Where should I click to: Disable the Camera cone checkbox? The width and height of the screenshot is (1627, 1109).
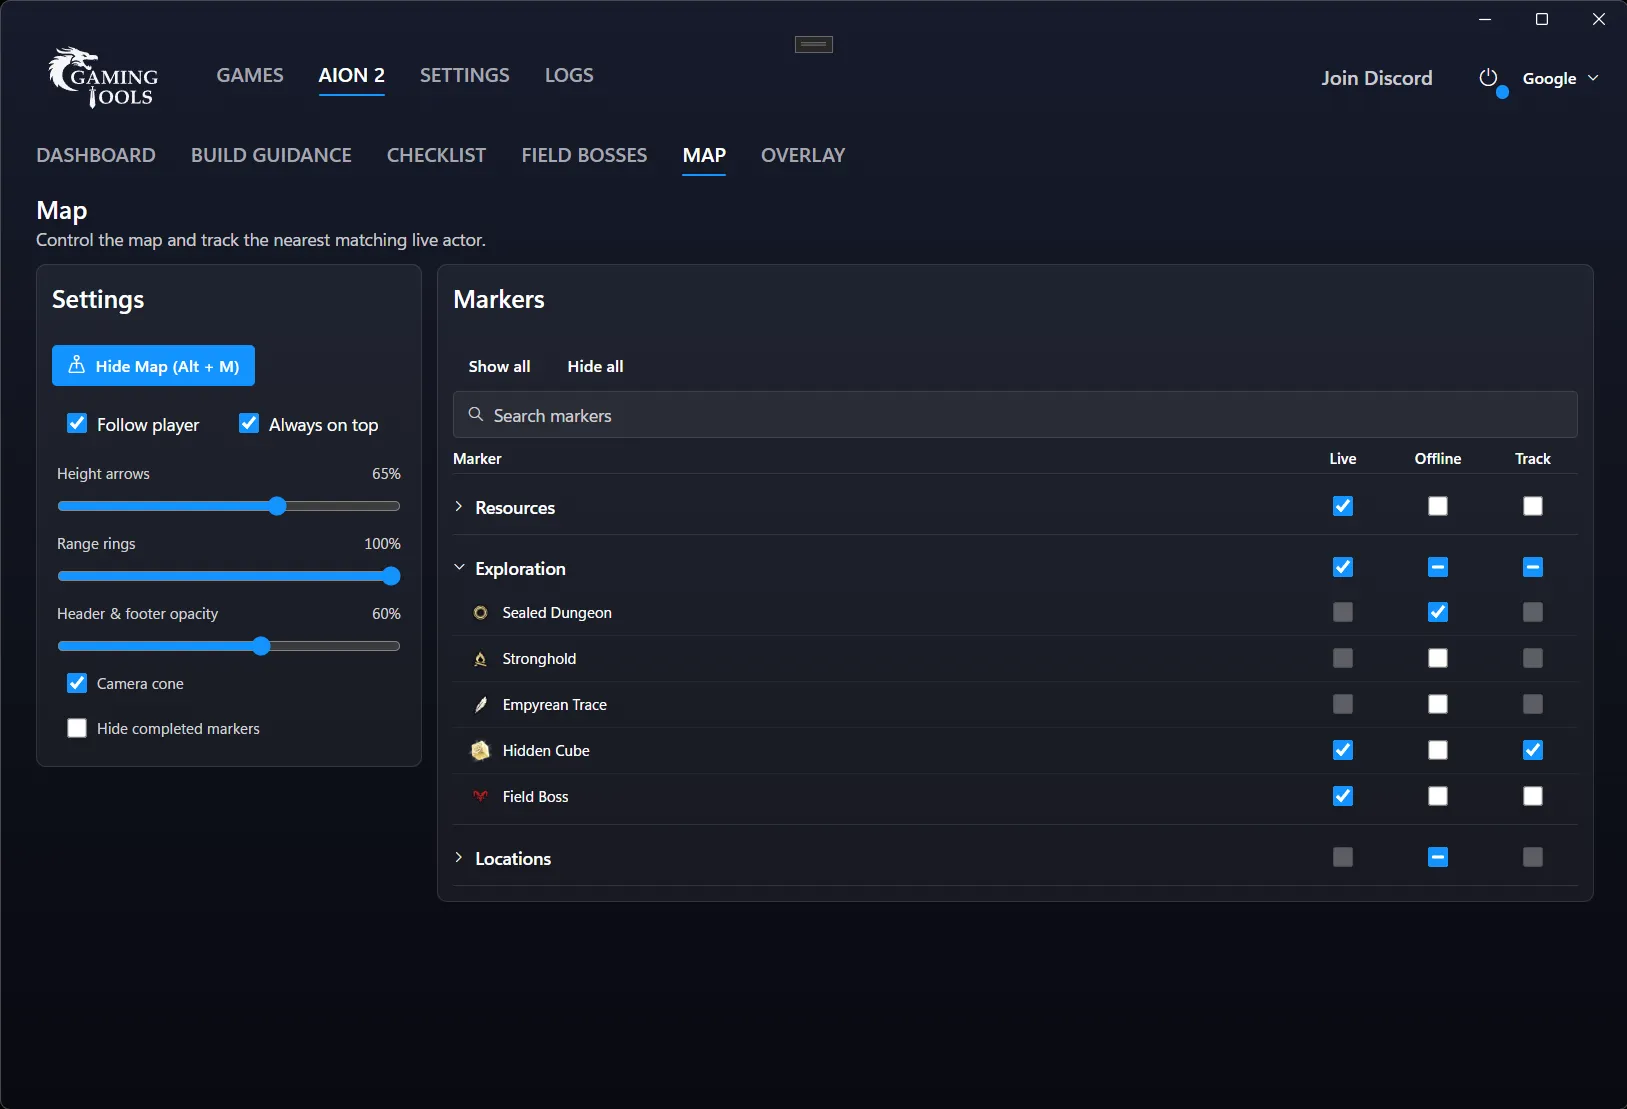pyautogui.click(x=77, y=683)
